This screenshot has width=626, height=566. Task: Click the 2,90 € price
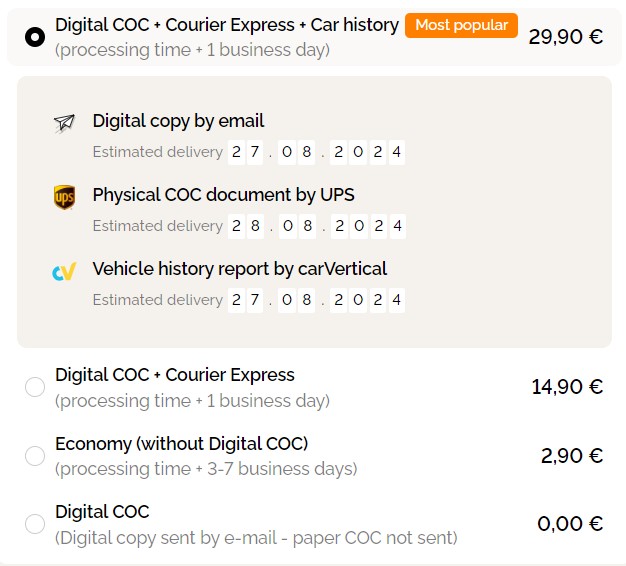point(572,456)
